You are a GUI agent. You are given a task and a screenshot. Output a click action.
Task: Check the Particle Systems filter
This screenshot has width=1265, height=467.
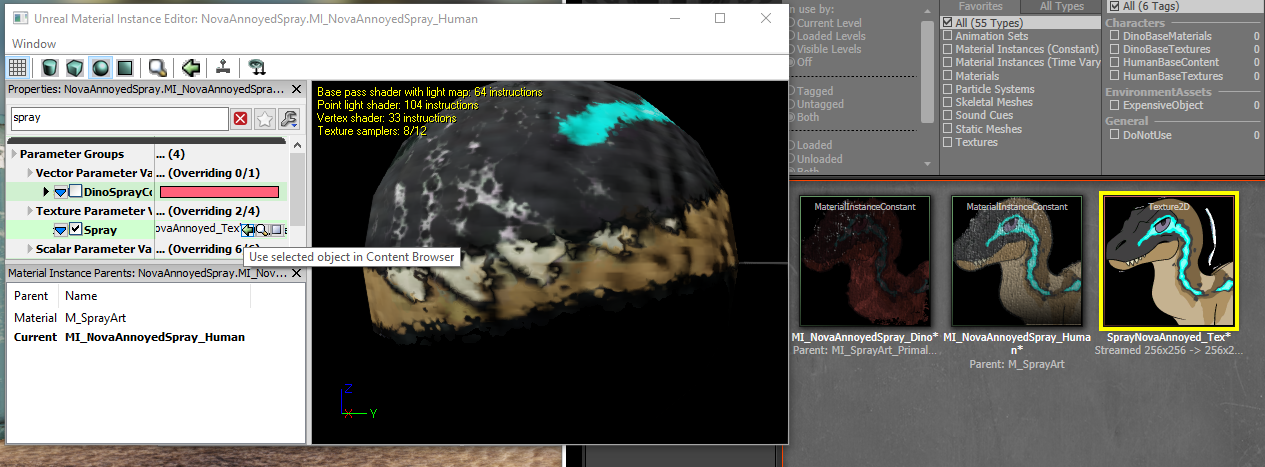[x=948, y=89]
